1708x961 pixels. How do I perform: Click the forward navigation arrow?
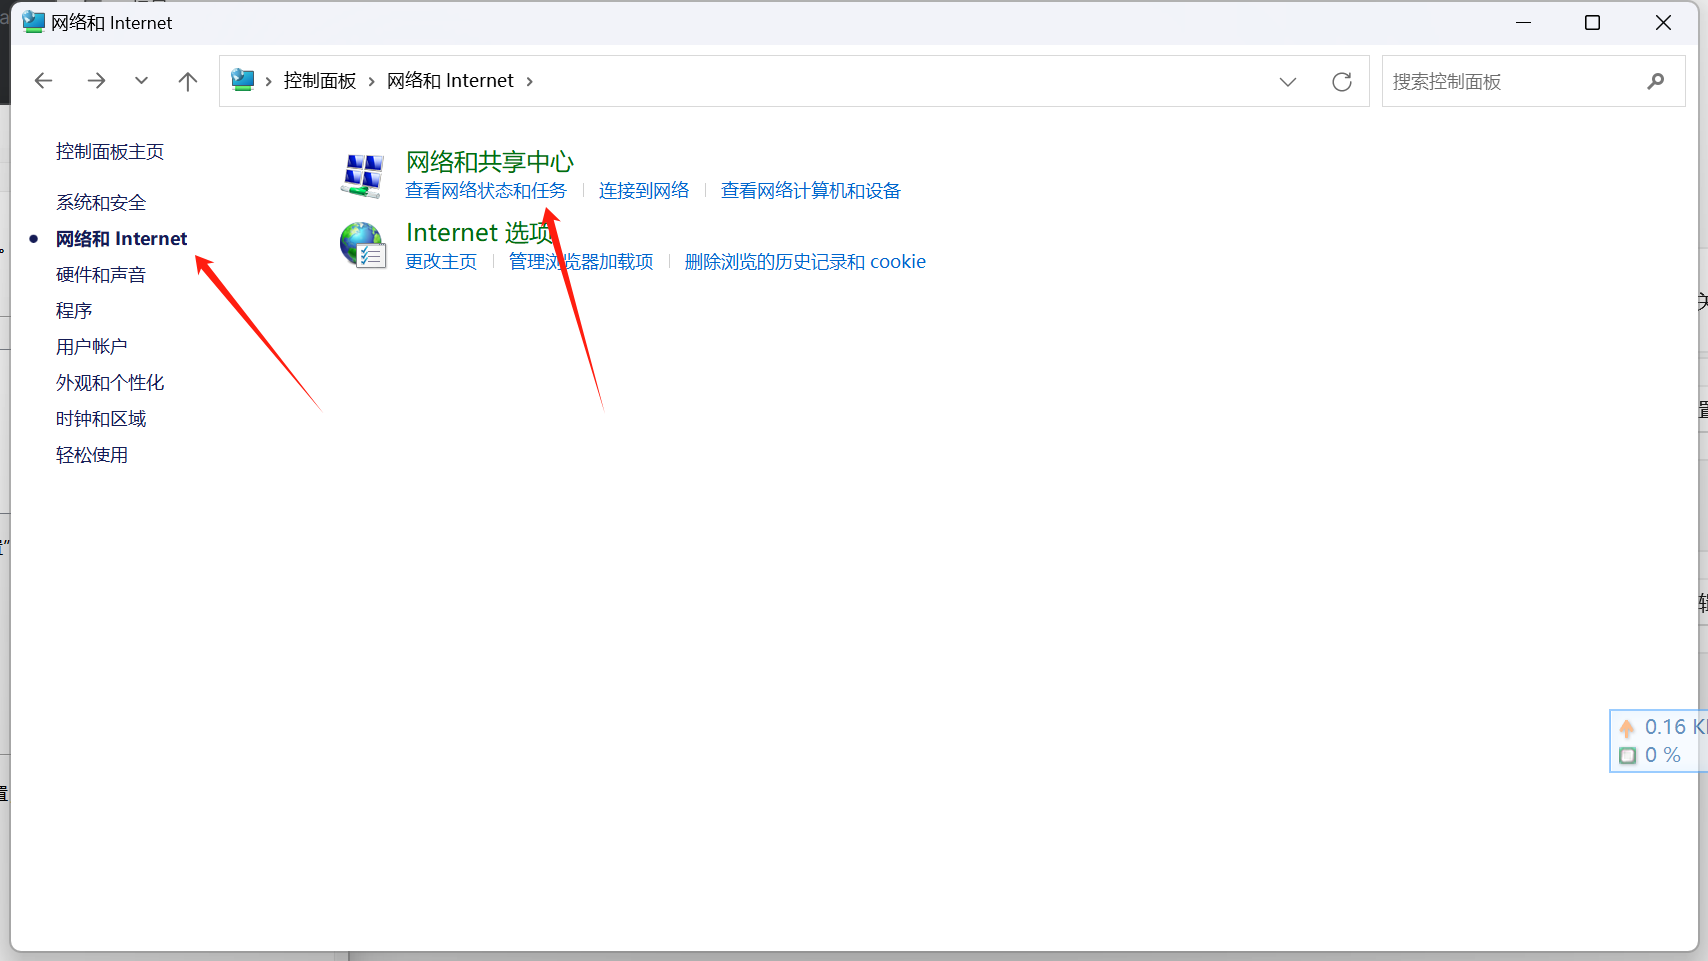tap(96, 81)
